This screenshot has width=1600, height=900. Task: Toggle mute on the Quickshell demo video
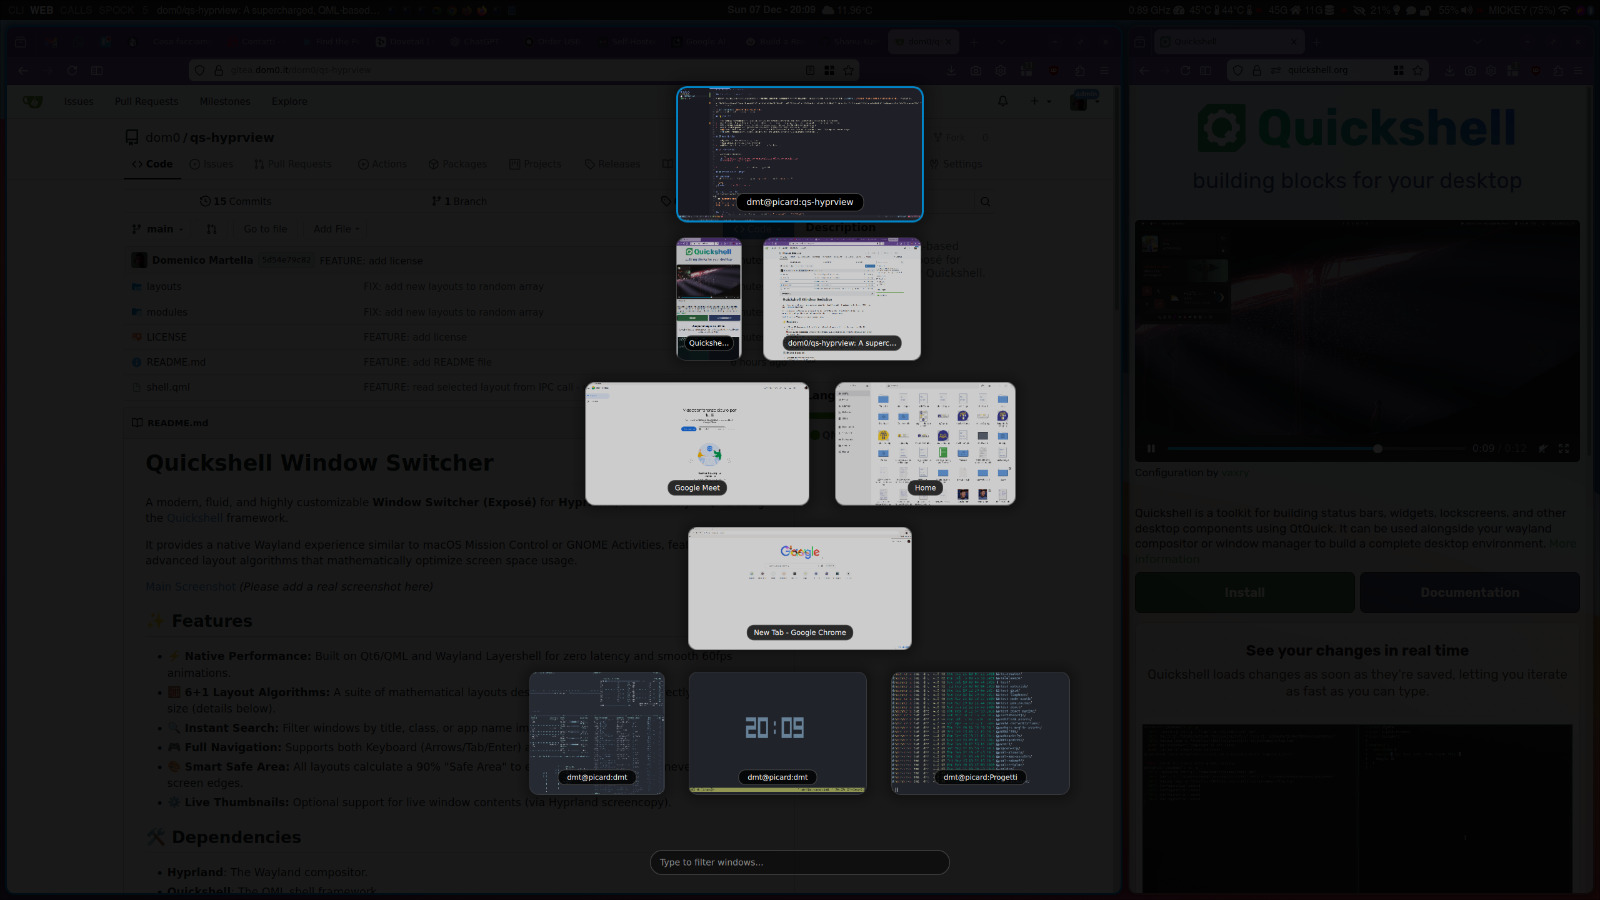point(1543,449)
